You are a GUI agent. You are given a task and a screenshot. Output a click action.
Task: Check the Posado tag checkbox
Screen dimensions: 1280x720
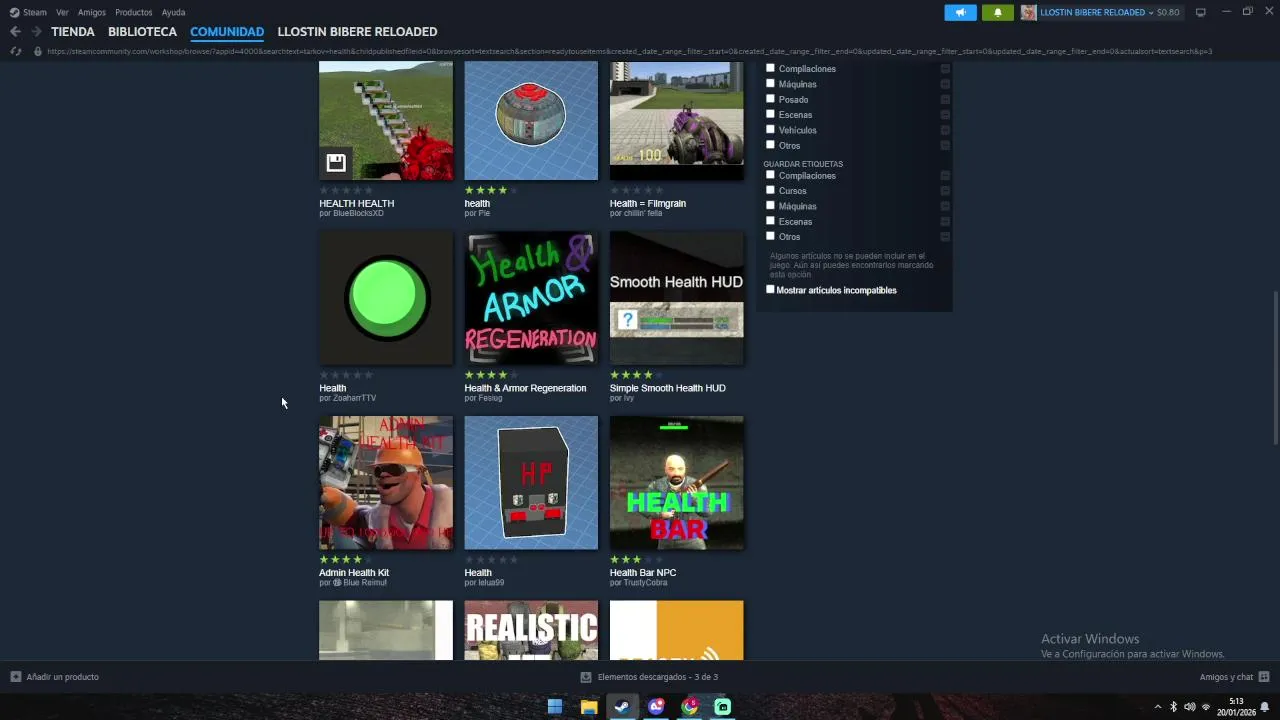click(x=770, y=99)
